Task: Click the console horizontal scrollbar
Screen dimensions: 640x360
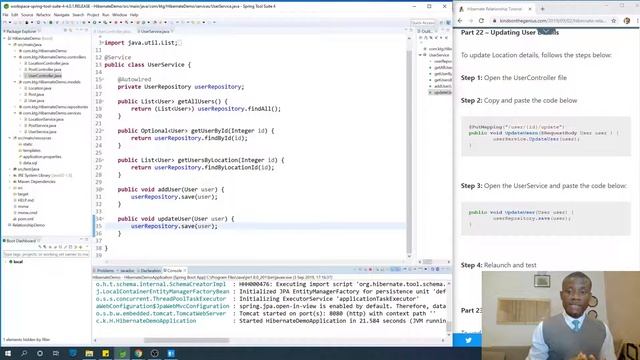Action: pos(187,340)
